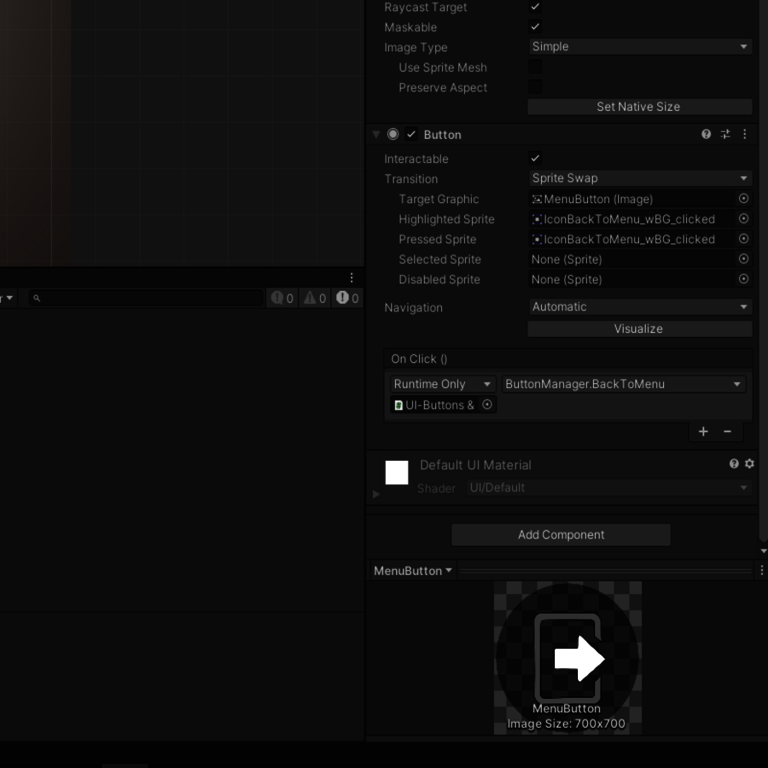Click the Navigation property label
This screenshot has width=768, height=768.
coord(413,308)
